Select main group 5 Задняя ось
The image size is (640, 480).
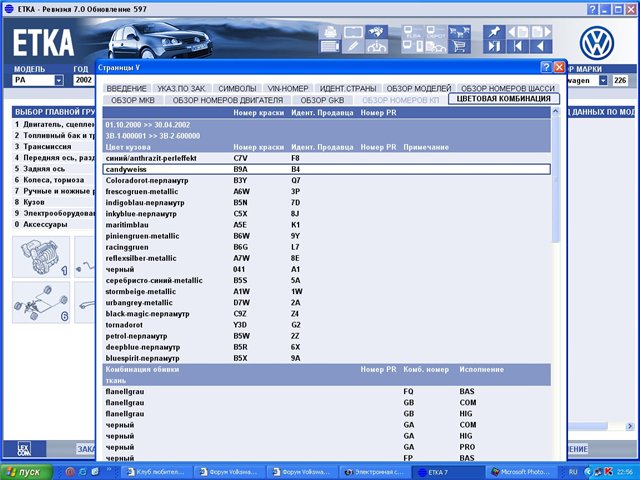click(54, 169)
